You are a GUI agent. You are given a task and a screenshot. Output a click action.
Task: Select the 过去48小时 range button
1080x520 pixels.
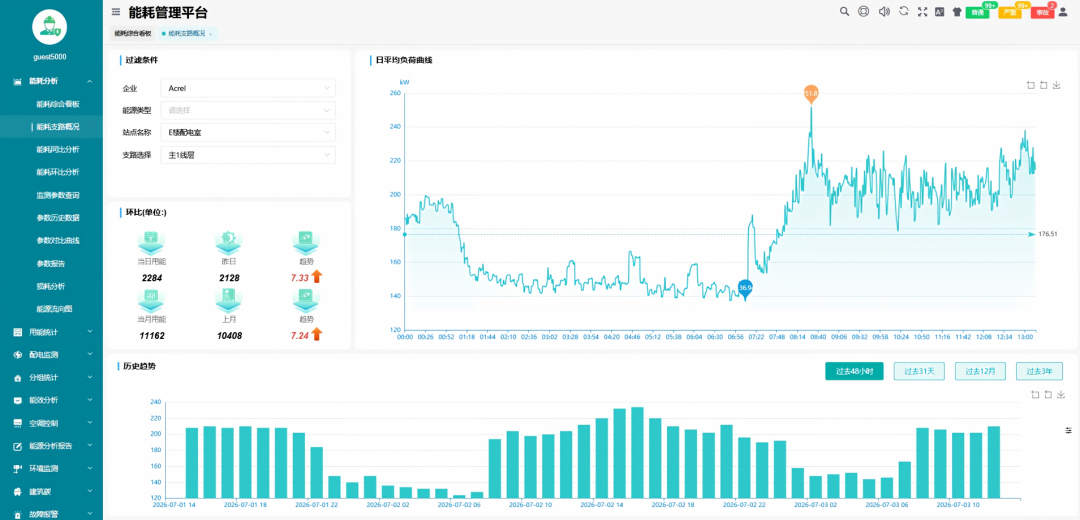[x=854, y=371]
